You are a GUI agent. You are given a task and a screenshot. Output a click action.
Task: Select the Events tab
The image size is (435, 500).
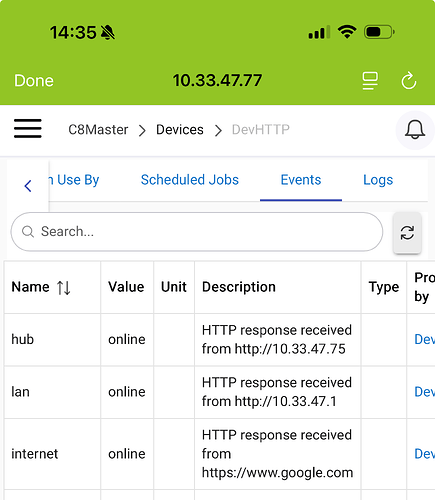(301, 180)
